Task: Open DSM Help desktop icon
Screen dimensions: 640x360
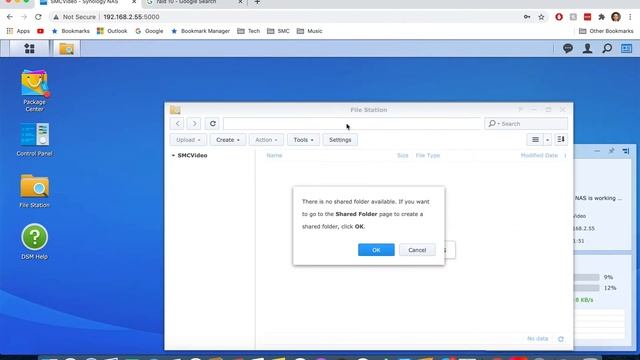Action: coord(34,242)
